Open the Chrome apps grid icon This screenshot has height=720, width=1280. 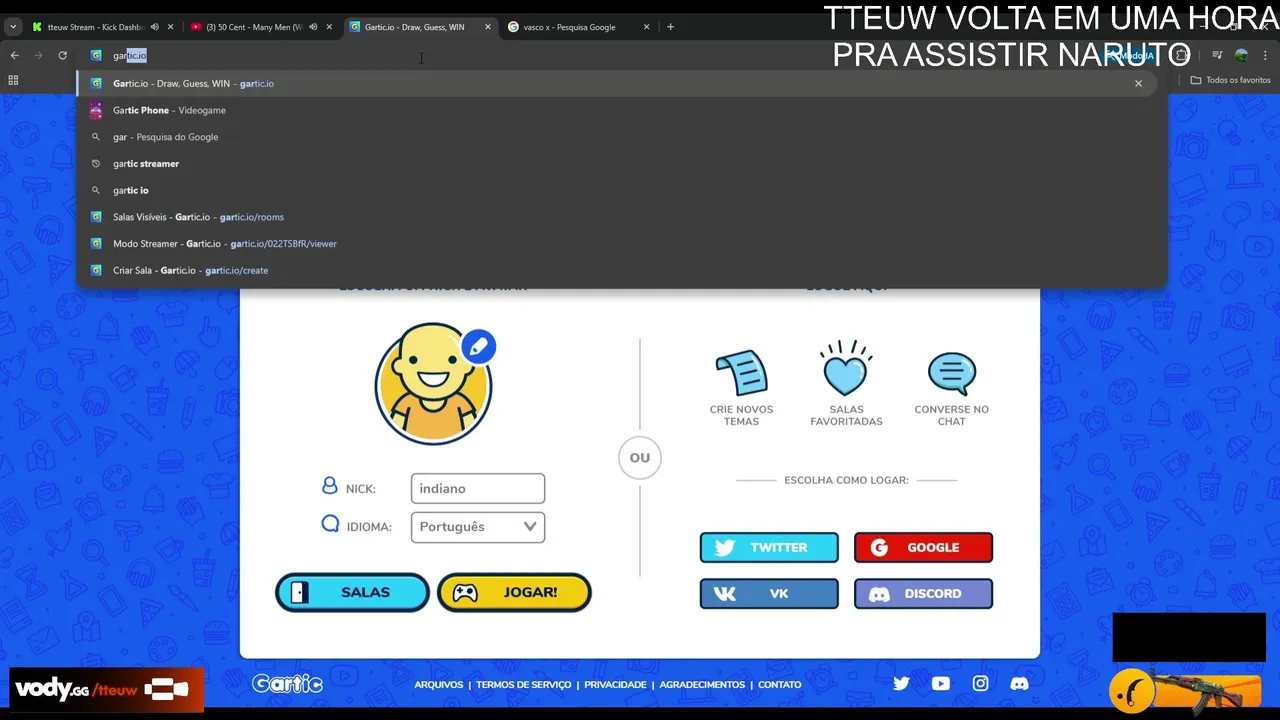click(x=13, y=80)
